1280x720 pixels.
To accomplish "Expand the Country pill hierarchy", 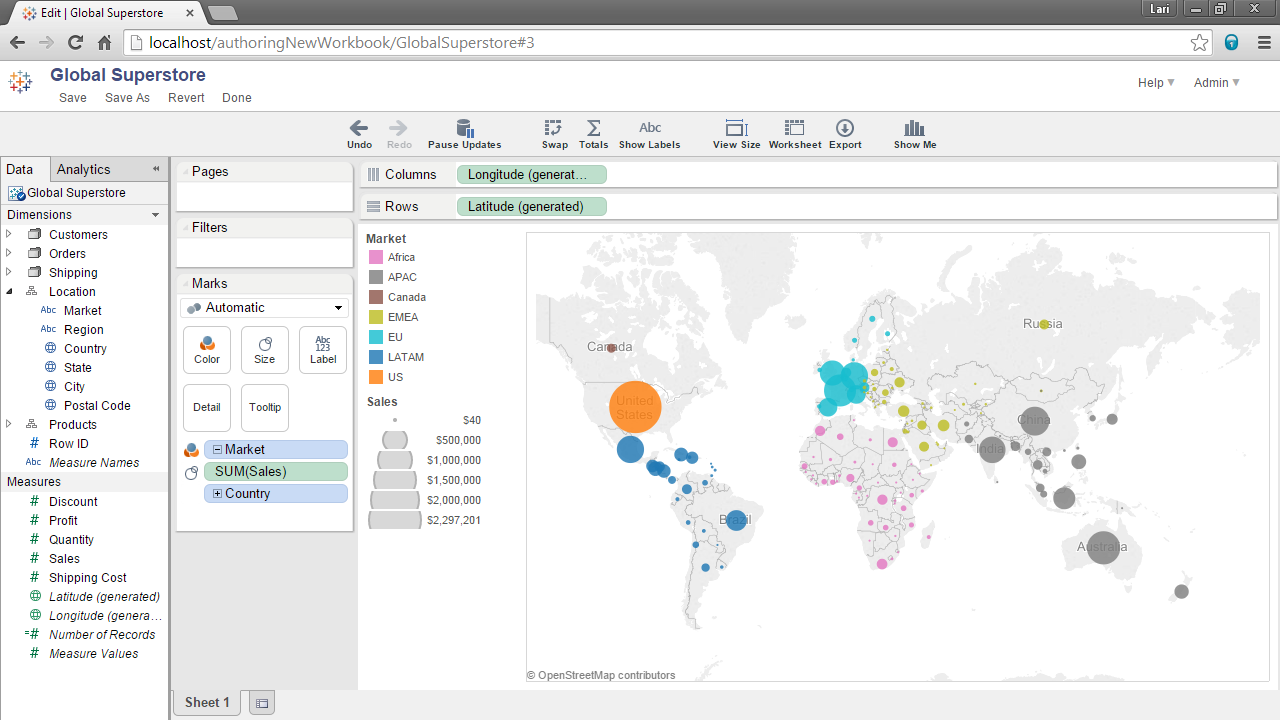I will (217, 494).
